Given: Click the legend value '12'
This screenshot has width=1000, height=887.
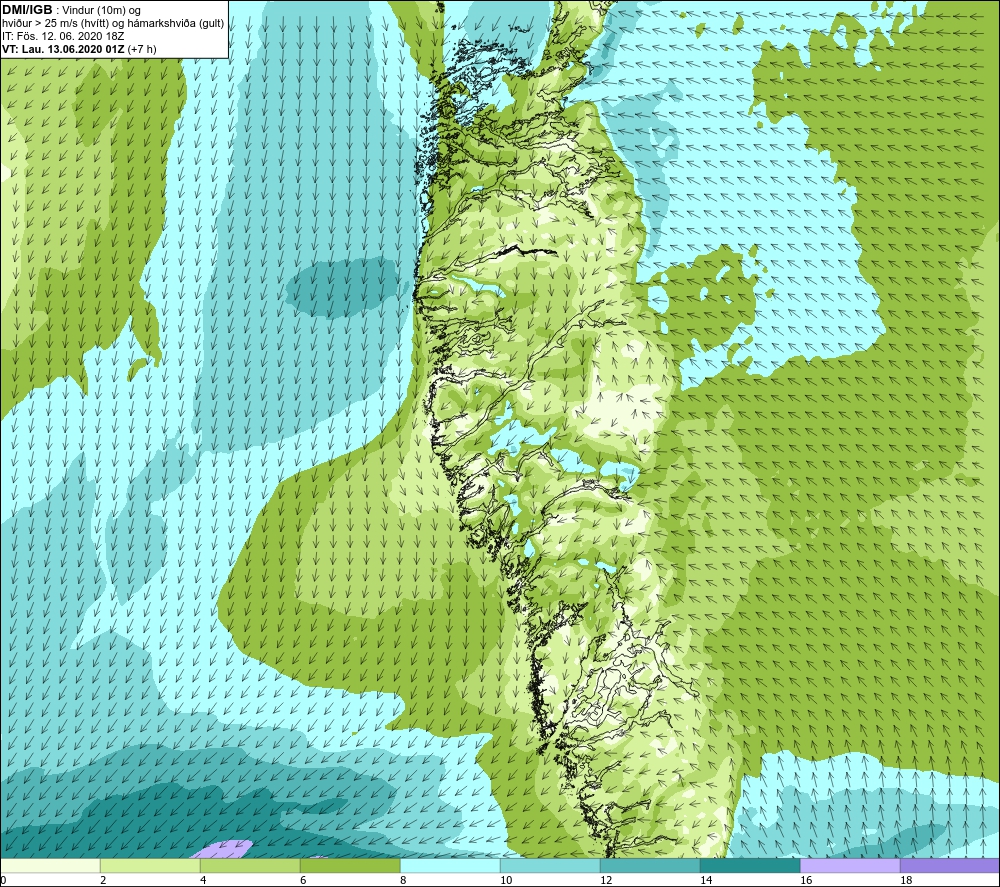Looking at the screenshot, I should 606,880.
